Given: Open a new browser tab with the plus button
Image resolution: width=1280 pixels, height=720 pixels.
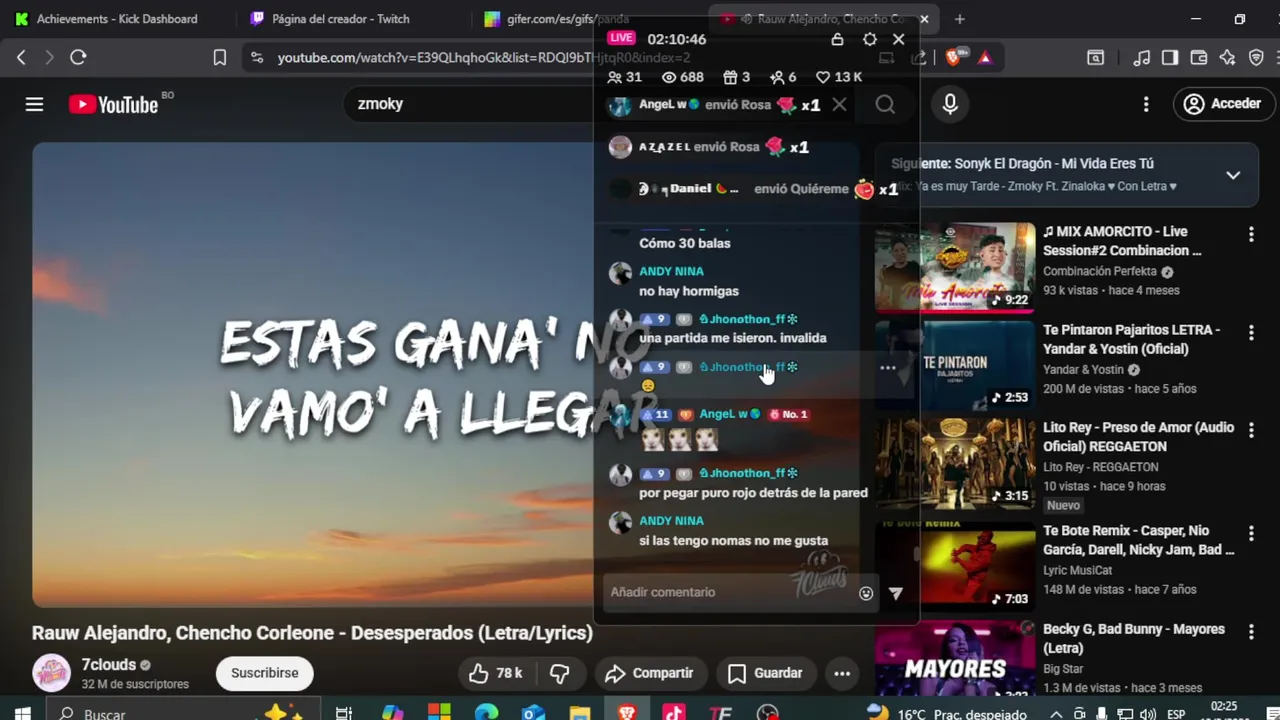Looking at the screenshot, I should pyautogui.click(x=960, y=19).
